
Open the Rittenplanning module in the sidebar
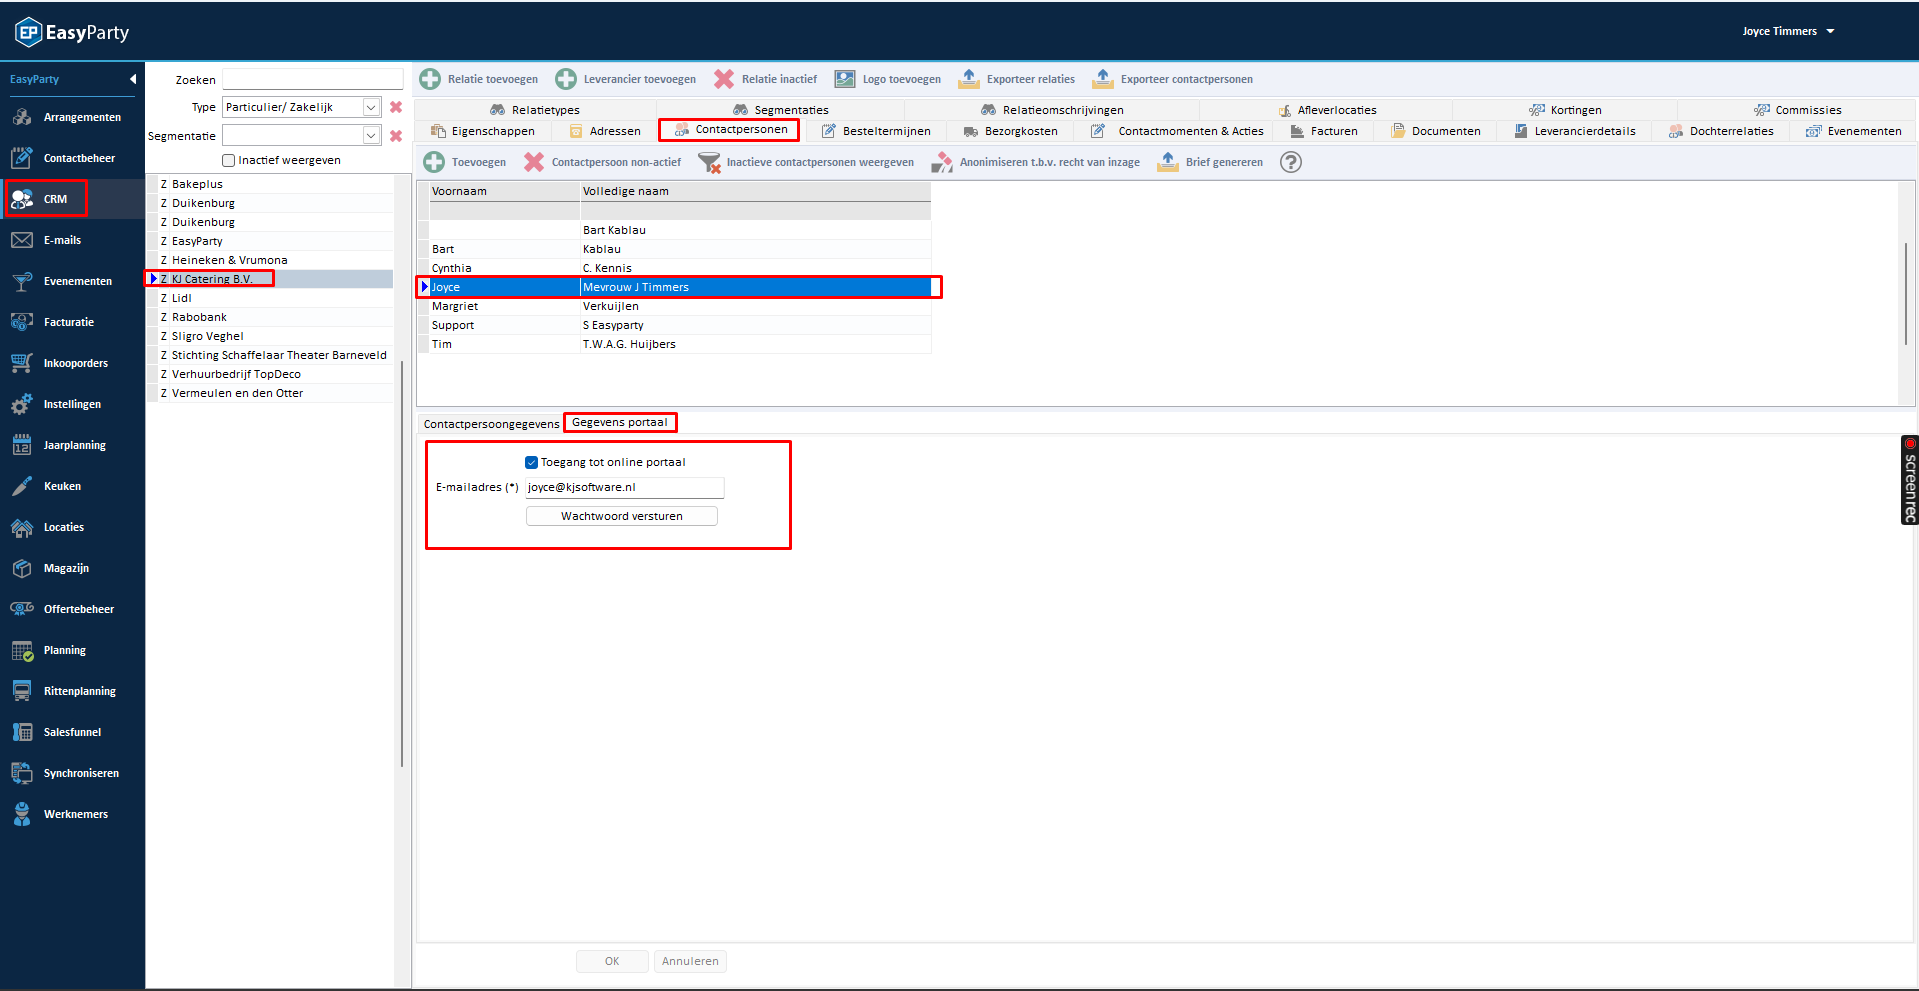tap(79, 691)
